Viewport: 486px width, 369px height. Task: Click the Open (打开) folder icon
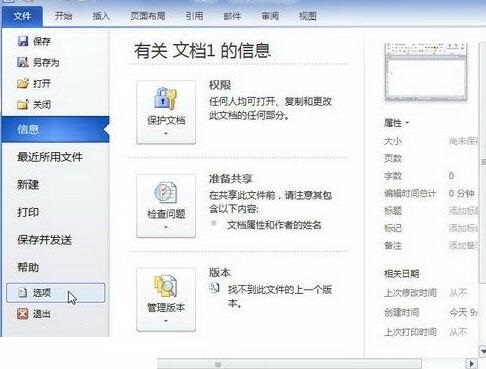pyautogui.click(x=23, y=83)
